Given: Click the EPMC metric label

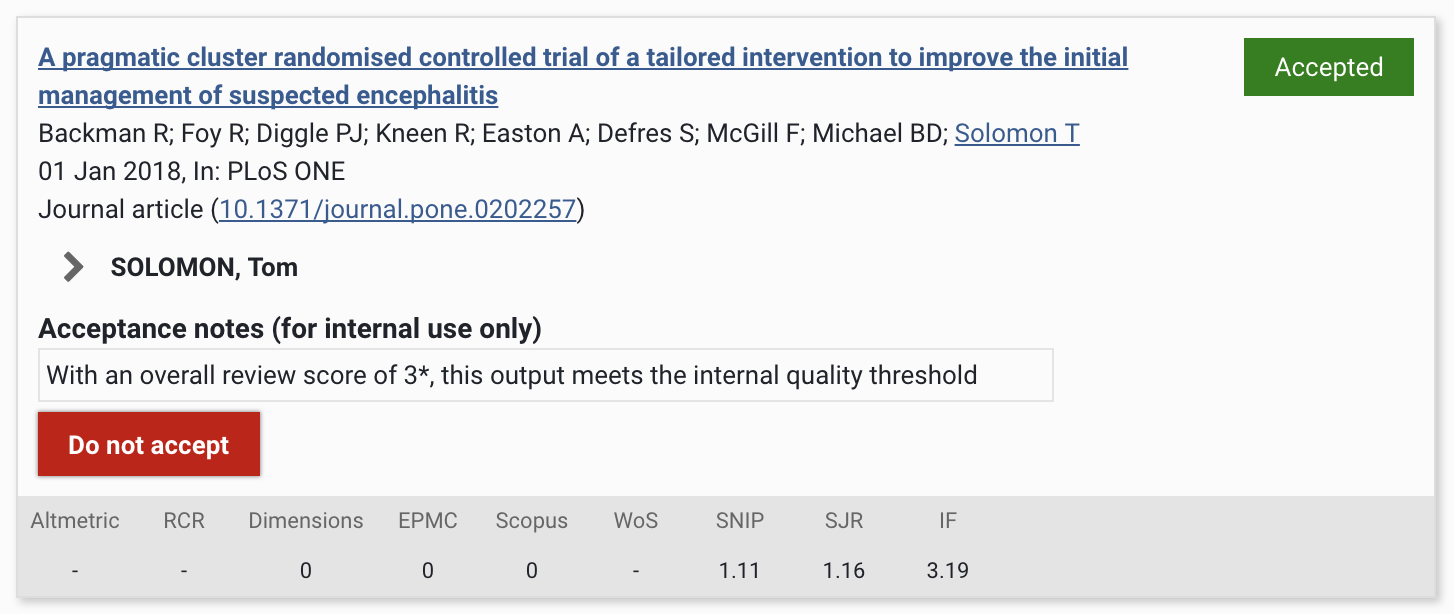Looking at the screenshot, I should click(x=427, y=520).
